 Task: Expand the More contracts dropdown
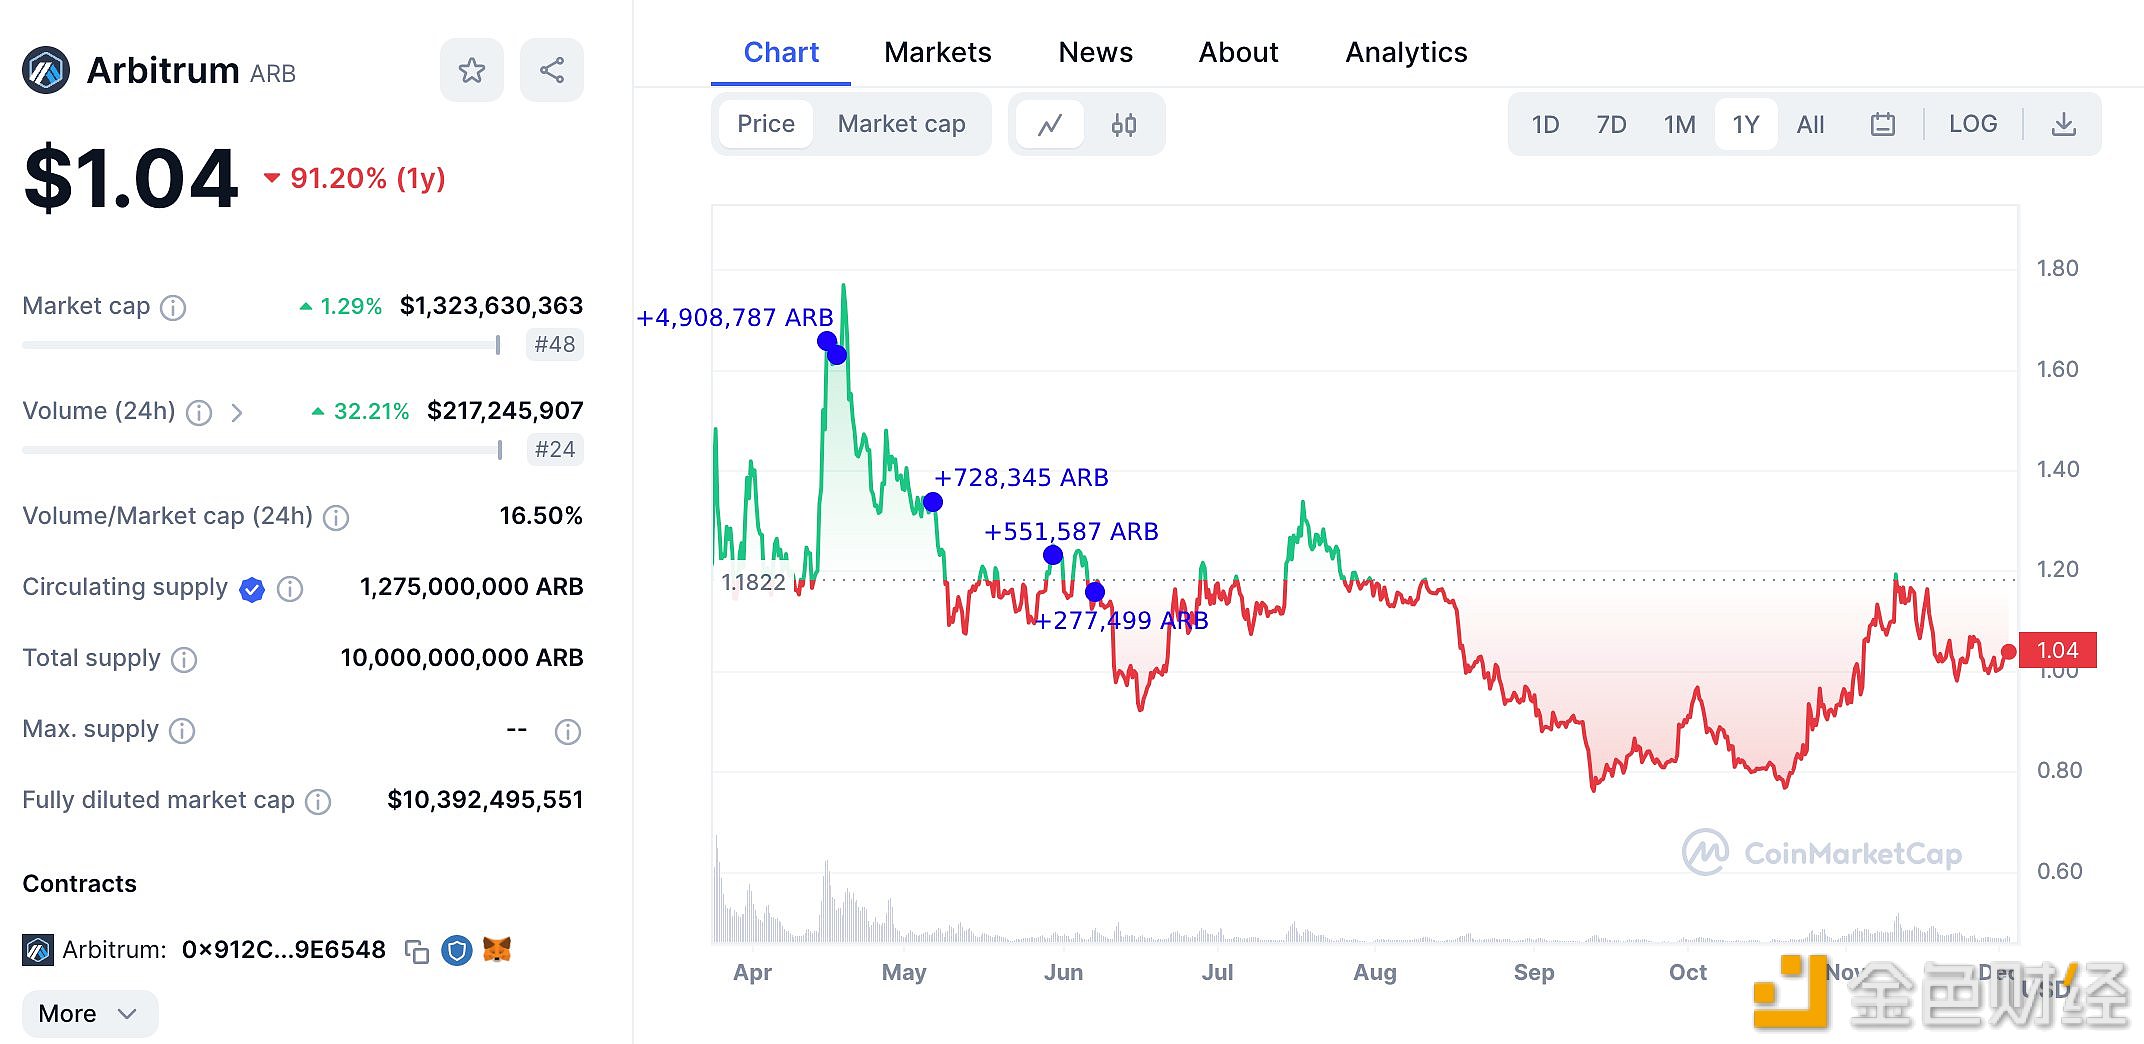tap(90, 1014)
